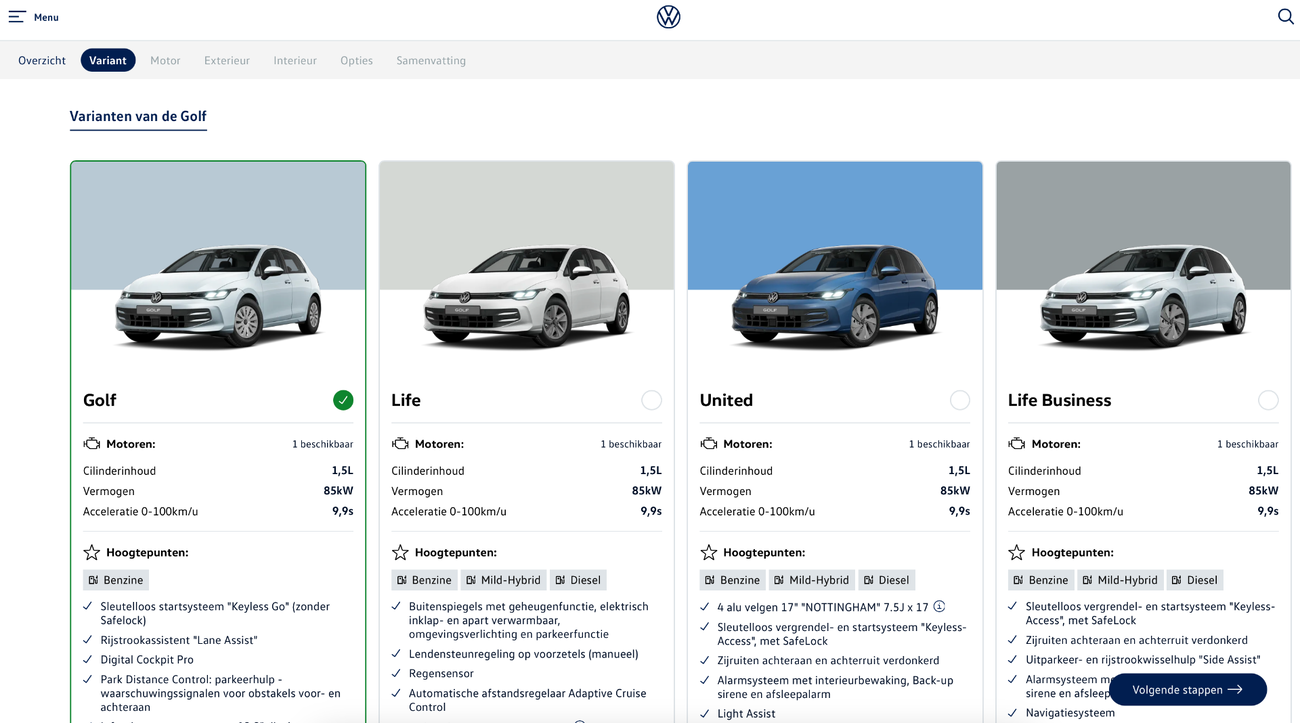Click the Life variant car image
This screenshot has height=723, width=1300.
[527, 296]
